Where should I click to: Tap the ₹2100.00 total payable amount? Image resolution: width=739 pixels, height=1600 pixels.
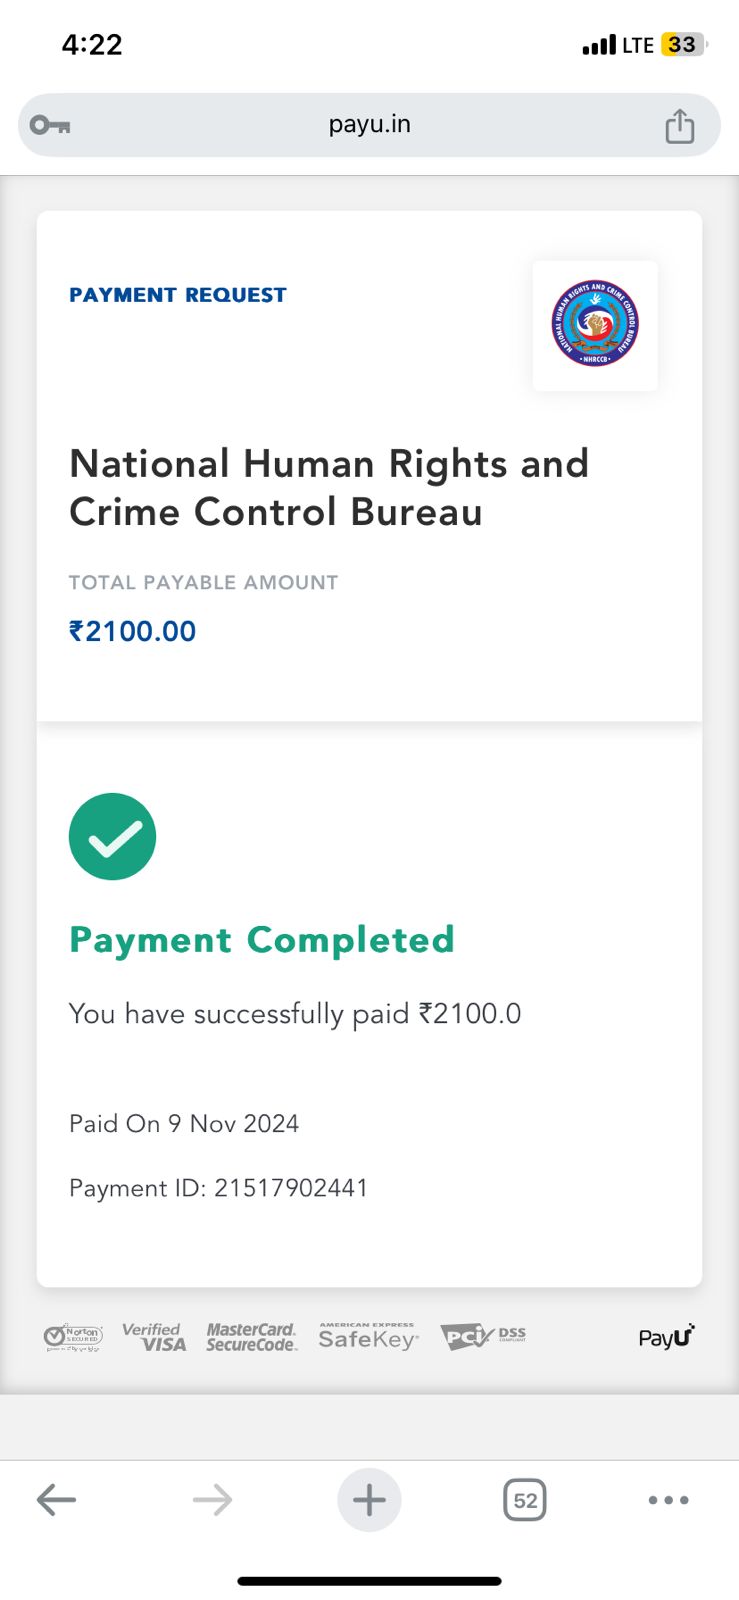(132, 631)
